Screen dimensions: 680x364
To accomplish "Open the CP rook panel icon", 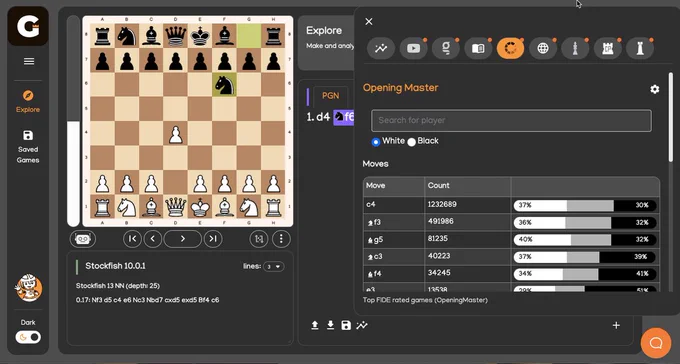I will pos(608,49).
